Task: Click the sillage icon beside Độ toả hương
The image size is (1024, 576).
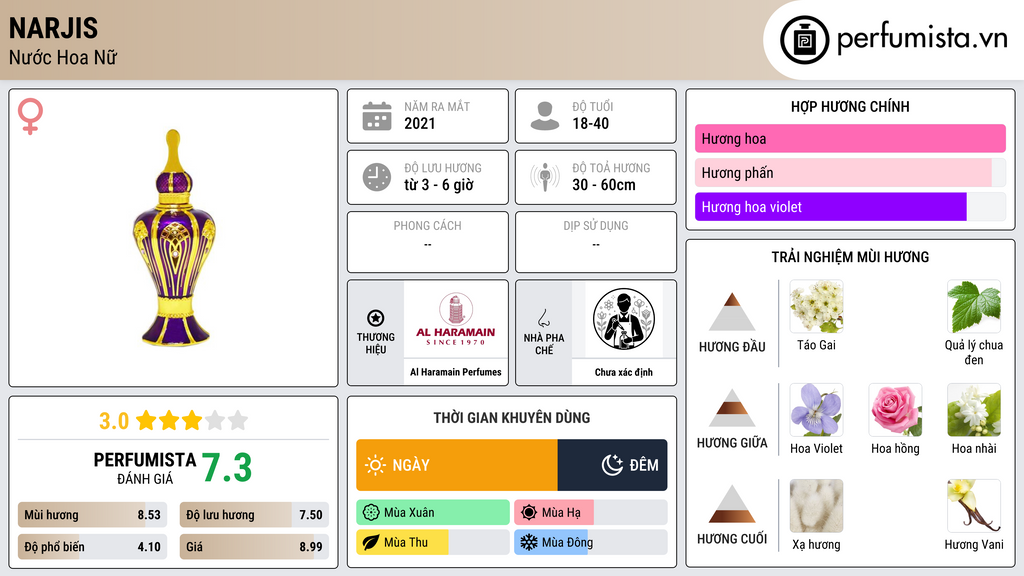Action: [x=545, y=177]
